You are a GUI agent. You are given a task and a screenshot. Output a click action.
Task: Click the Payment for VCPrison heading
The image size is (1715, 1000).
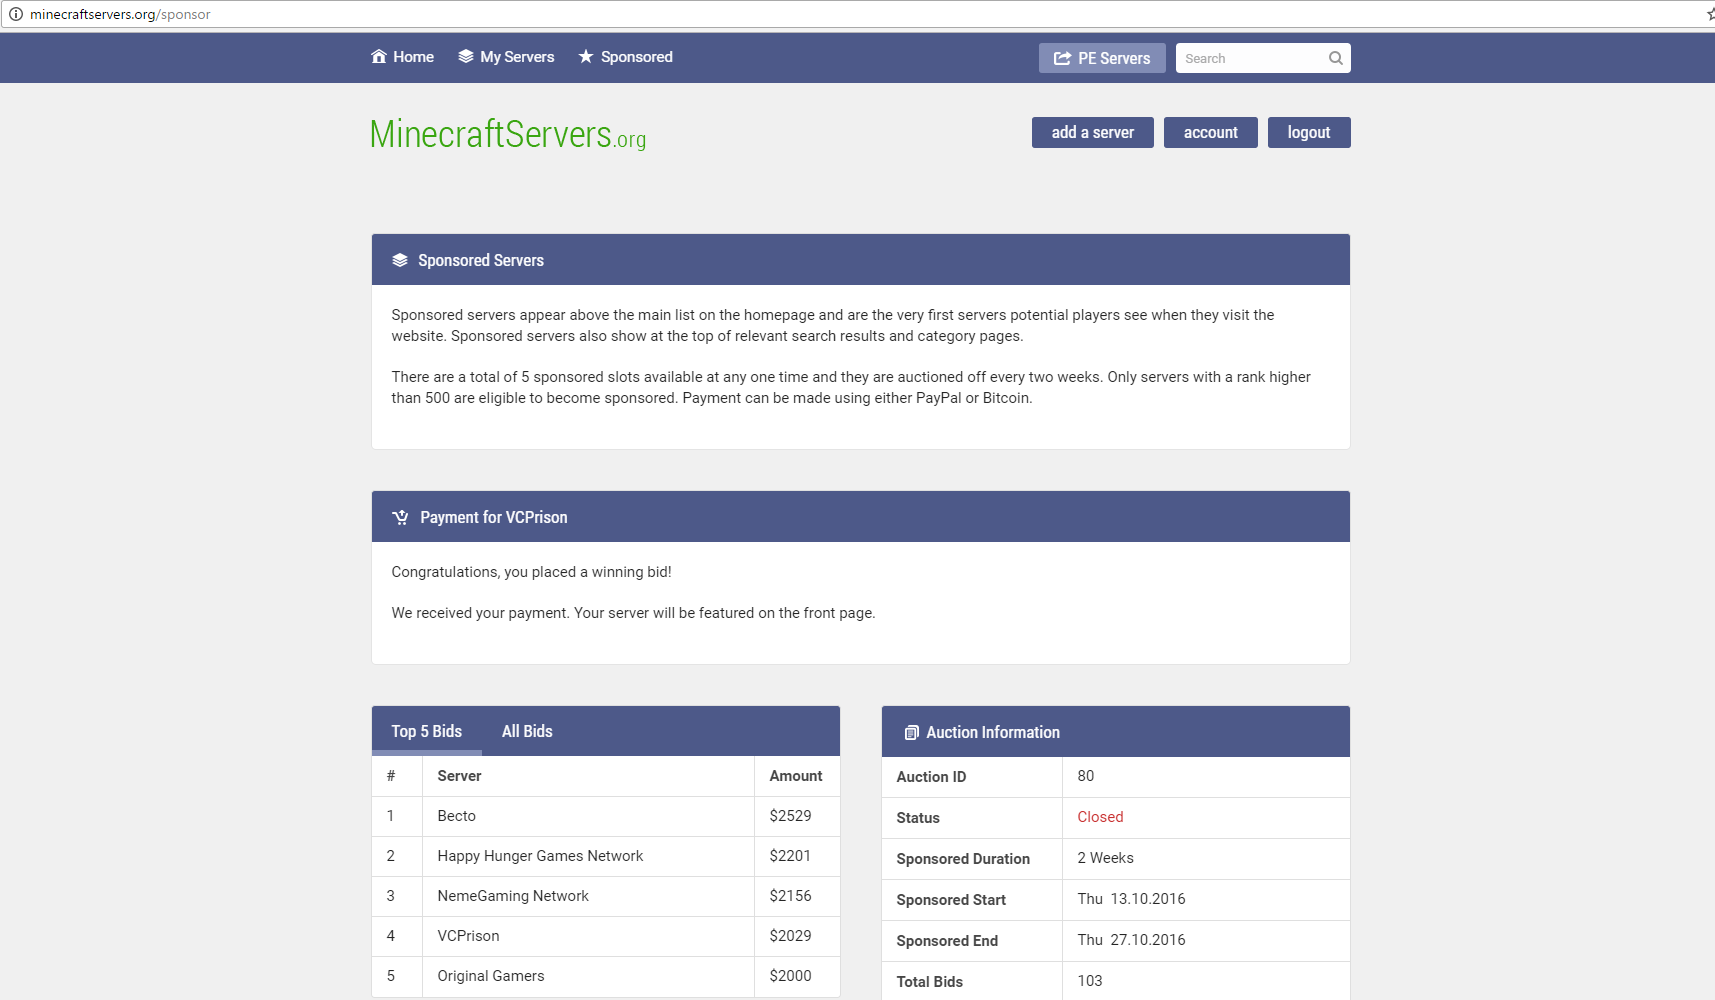pos(494,517)
